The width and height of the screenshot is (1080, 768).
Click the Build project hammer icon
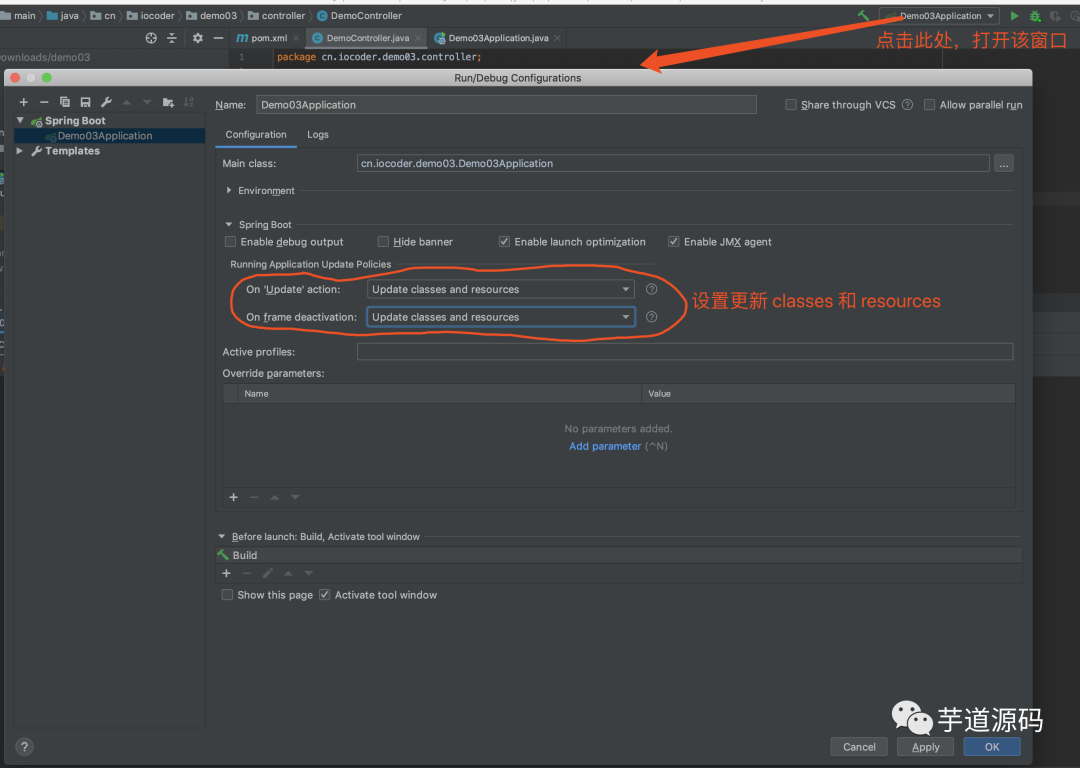863,16
